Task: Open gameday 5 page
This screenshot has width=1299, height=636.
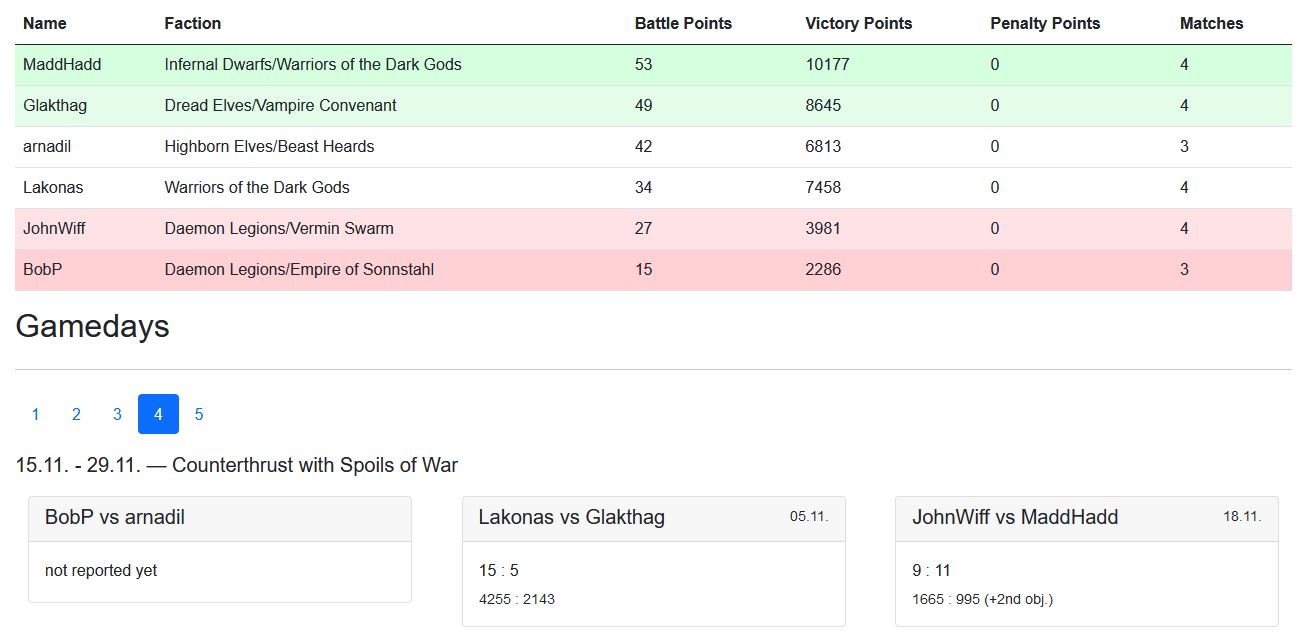Action: tap(199, 414)
